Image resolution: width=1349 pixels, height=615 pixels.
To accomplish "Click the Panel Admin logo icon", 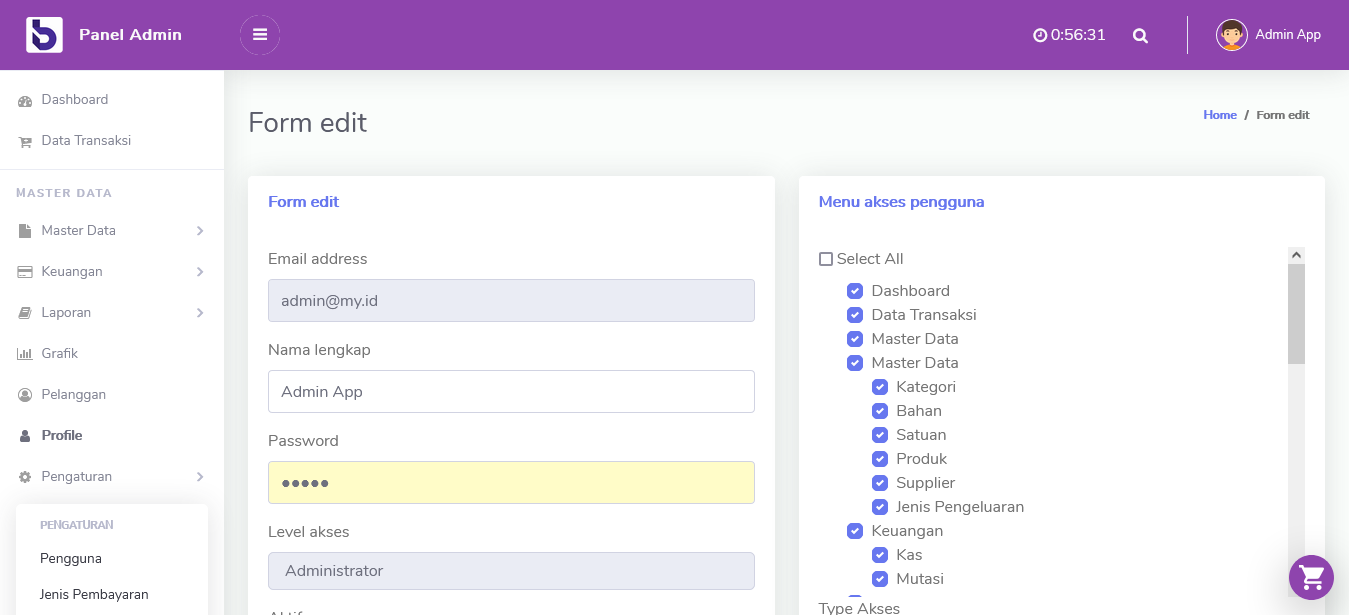I will (x=44, y=35).
